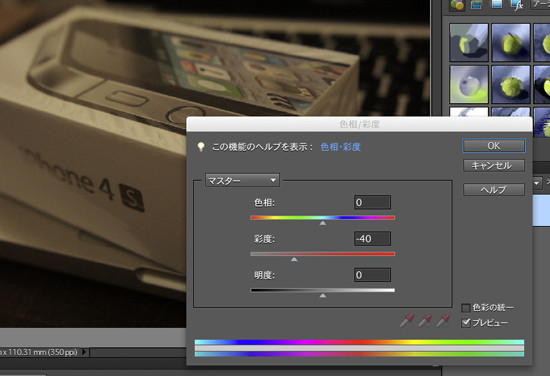Pick the subtract-from-sample eyedropper (last)
The height and width of the screenshot is (376, 550).
tap(443, 320)
